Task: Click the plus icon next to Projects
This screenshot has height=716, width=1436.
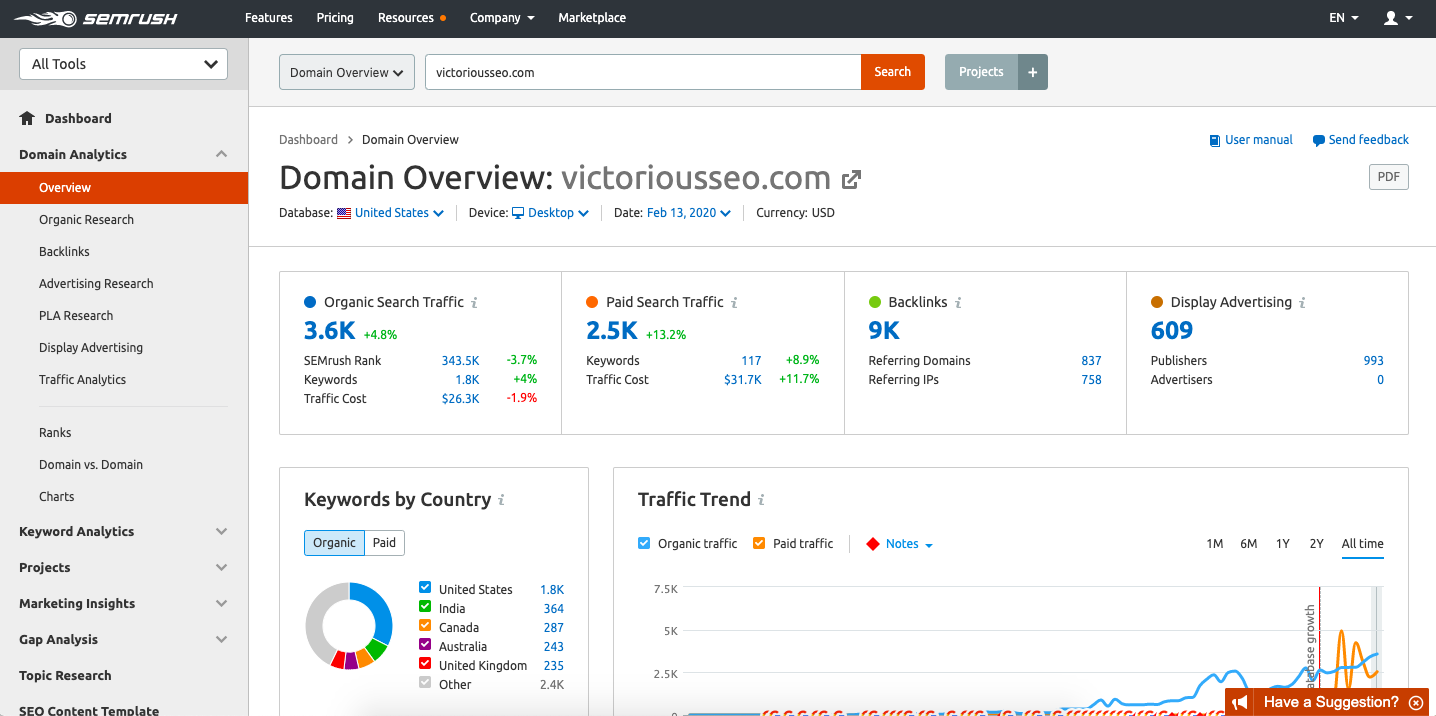Action: (x=1033, y=72)
